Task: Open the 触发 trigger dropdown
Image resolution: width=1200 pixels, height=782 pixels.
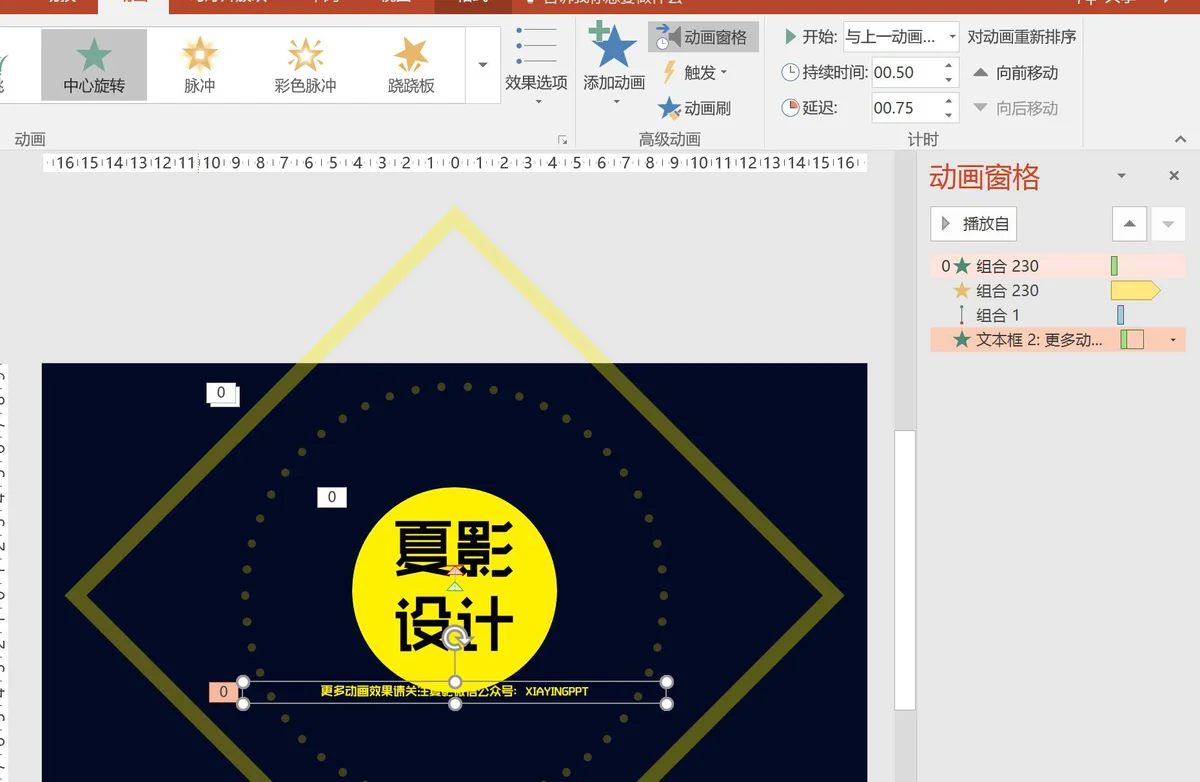Action: click(696, 73)
